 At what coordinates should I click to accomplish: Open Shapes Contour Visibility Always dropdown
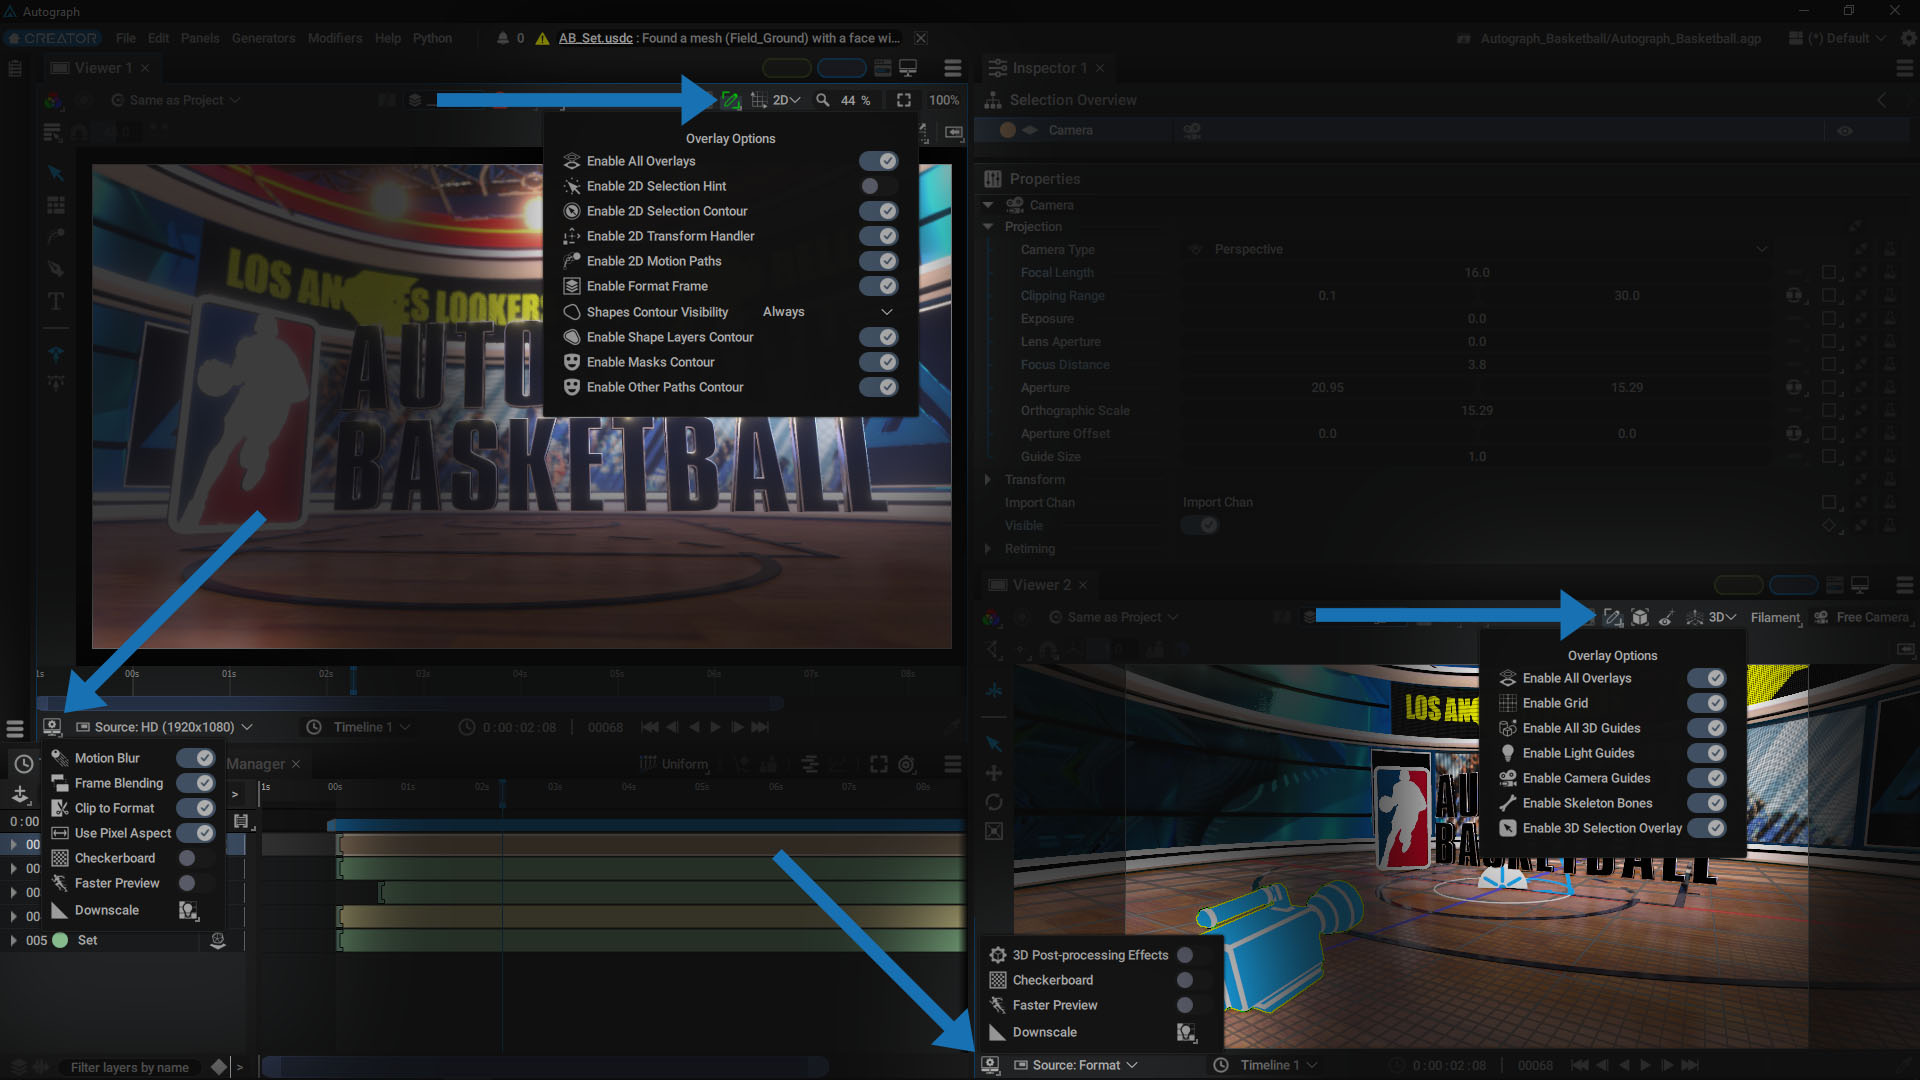(828, 312)
